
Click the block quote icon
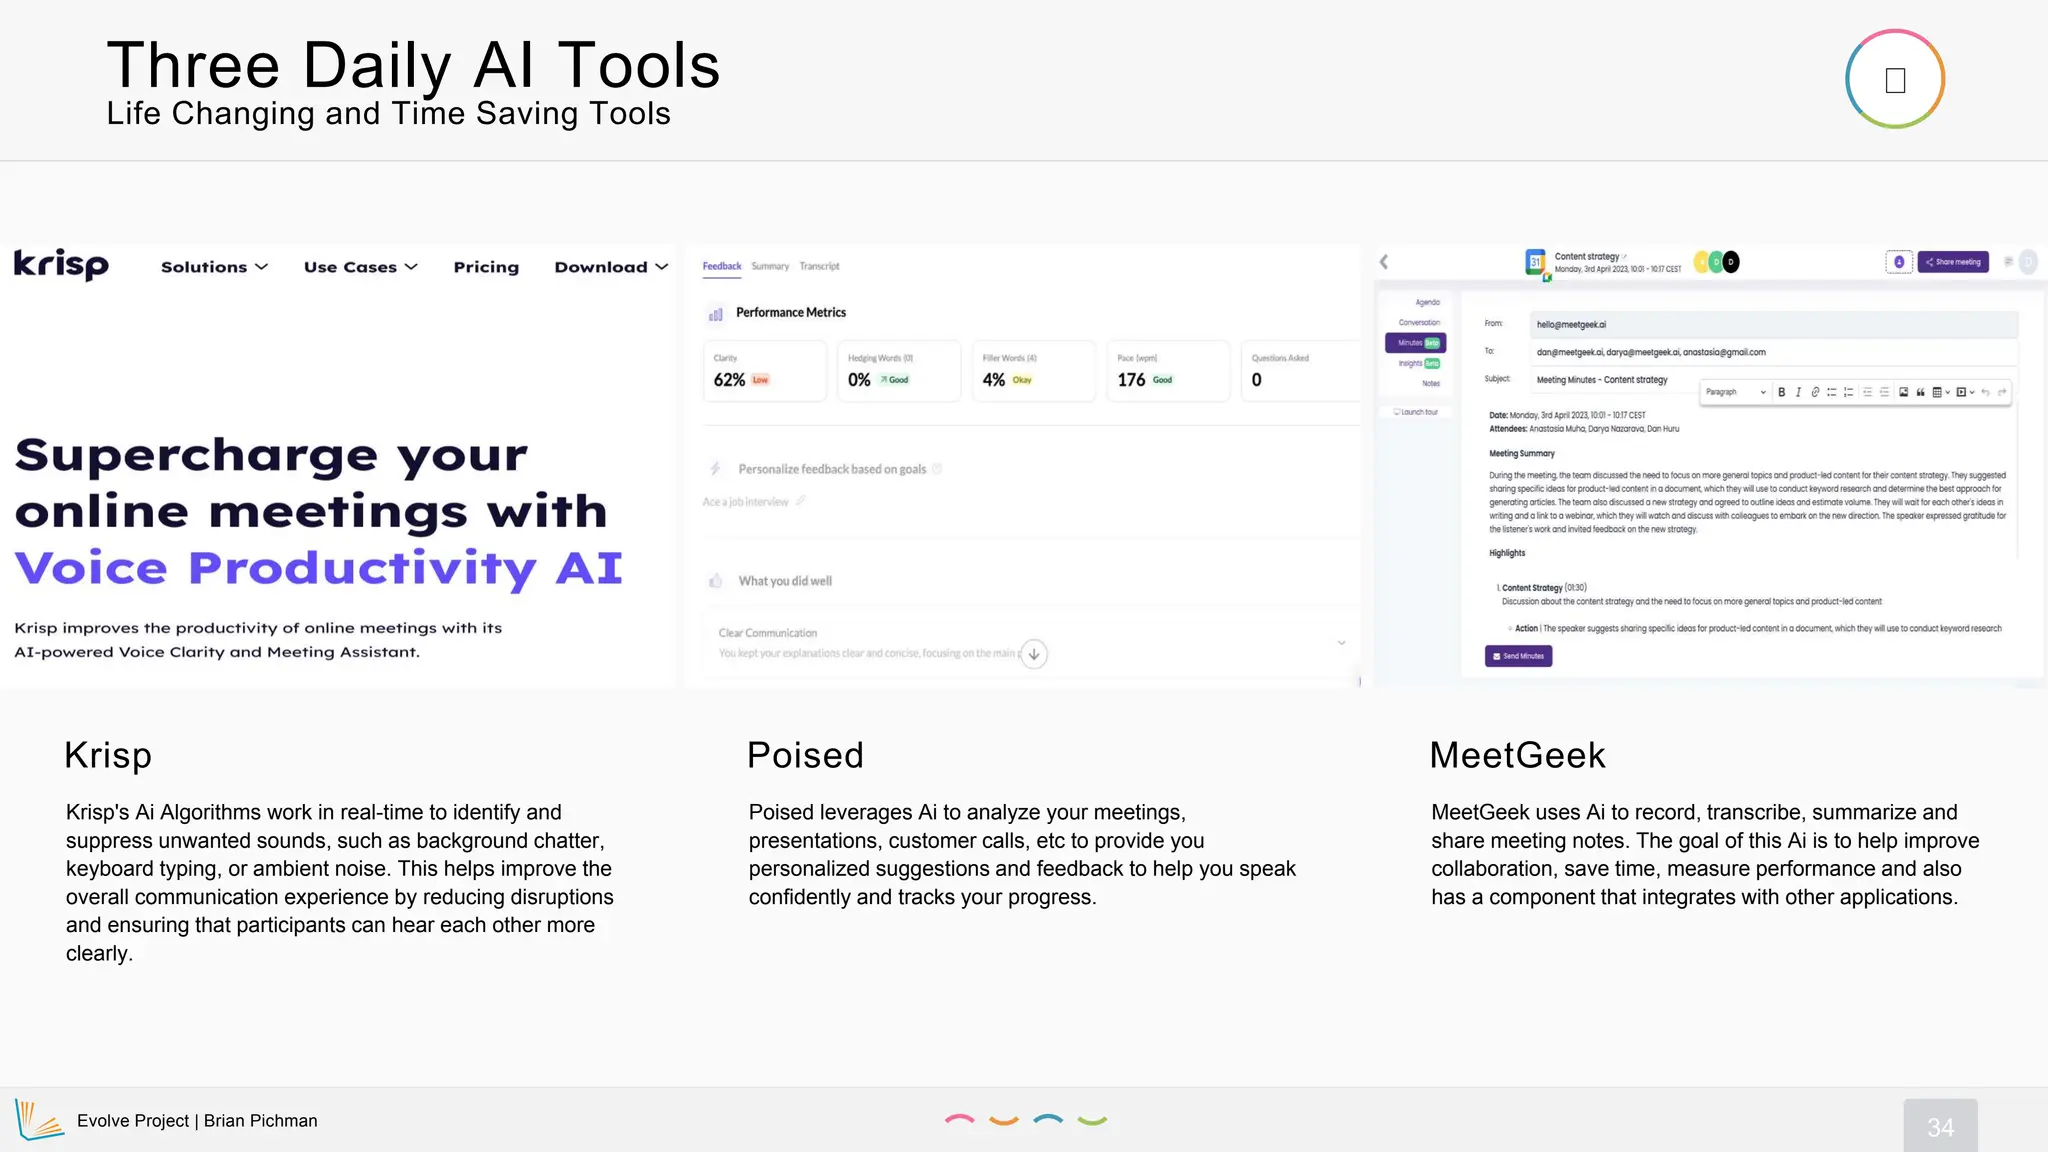click(x=1920, y=392)
